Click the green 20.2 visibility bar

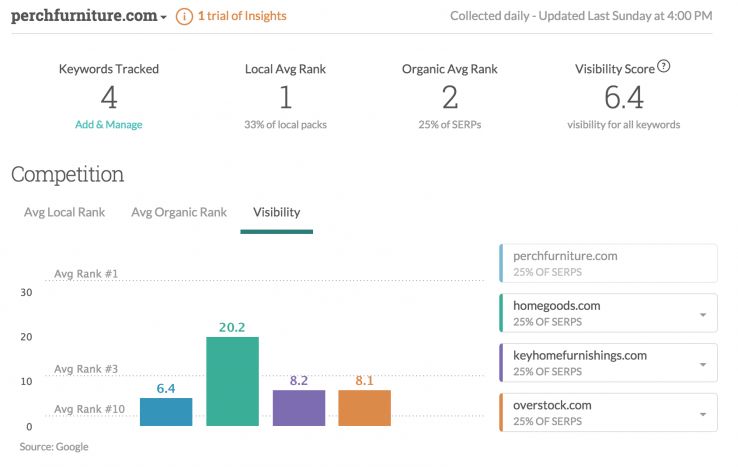coord(232,381)
